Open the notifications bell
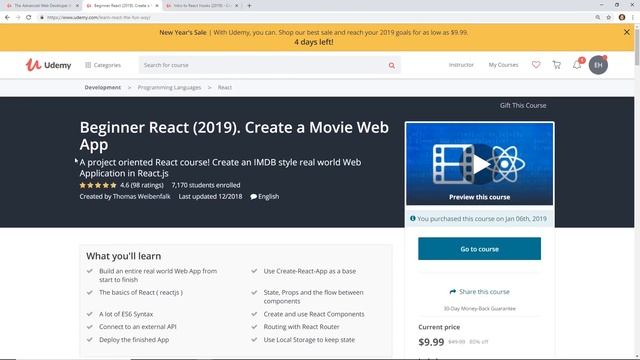The image size is (640, 360). click(x=577, y=64)
